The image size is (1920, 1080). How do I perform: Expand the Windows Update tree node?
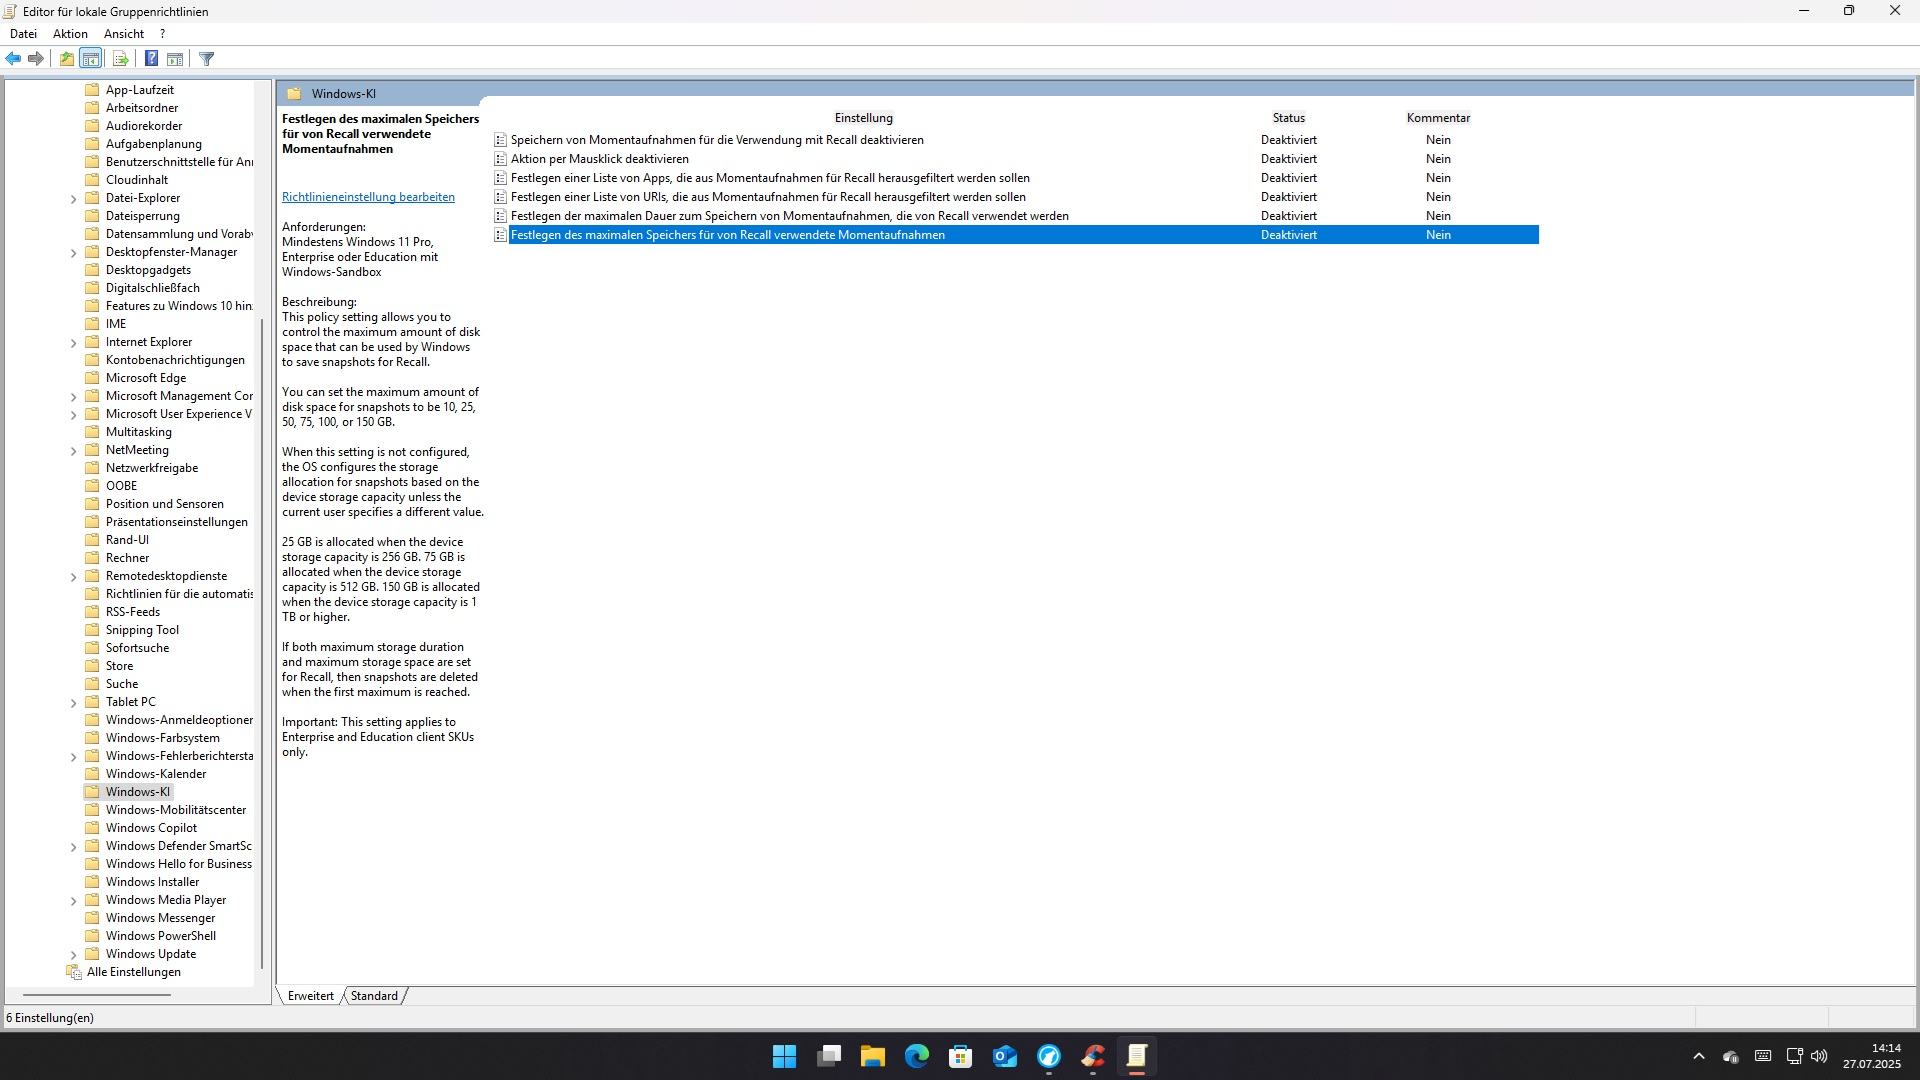(x=73, y=955)
